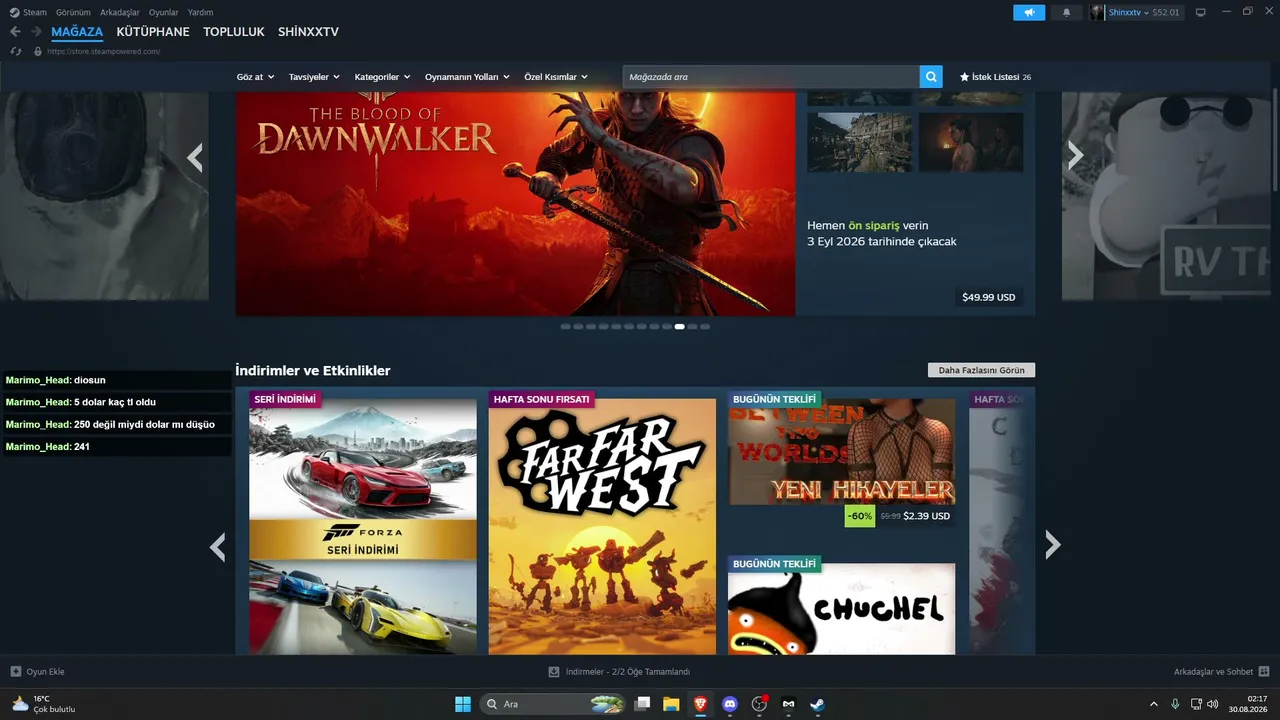
Task: Expand the Tavsiyeler dropdown
Action: click(314, 77)
